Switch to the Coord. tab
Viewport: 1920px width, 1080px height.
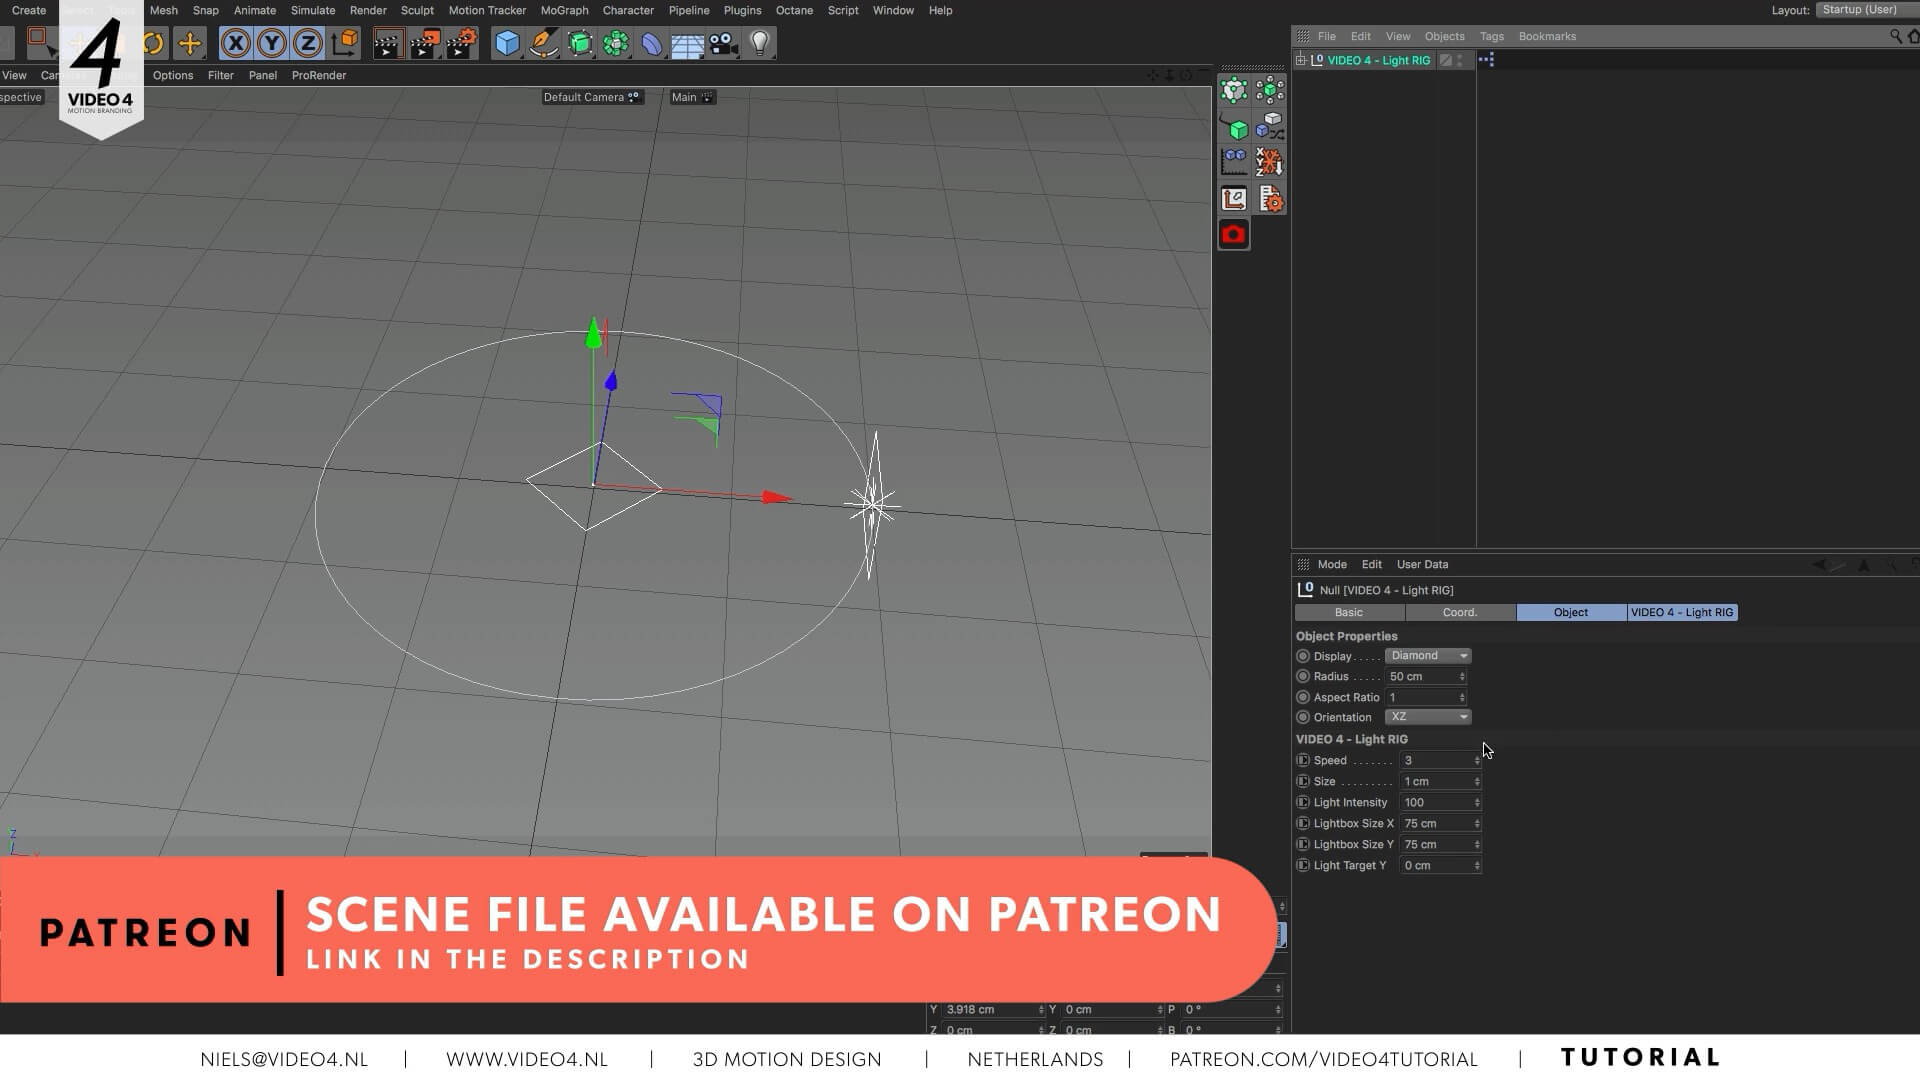pyautogui.click(x=1460, y=612)
